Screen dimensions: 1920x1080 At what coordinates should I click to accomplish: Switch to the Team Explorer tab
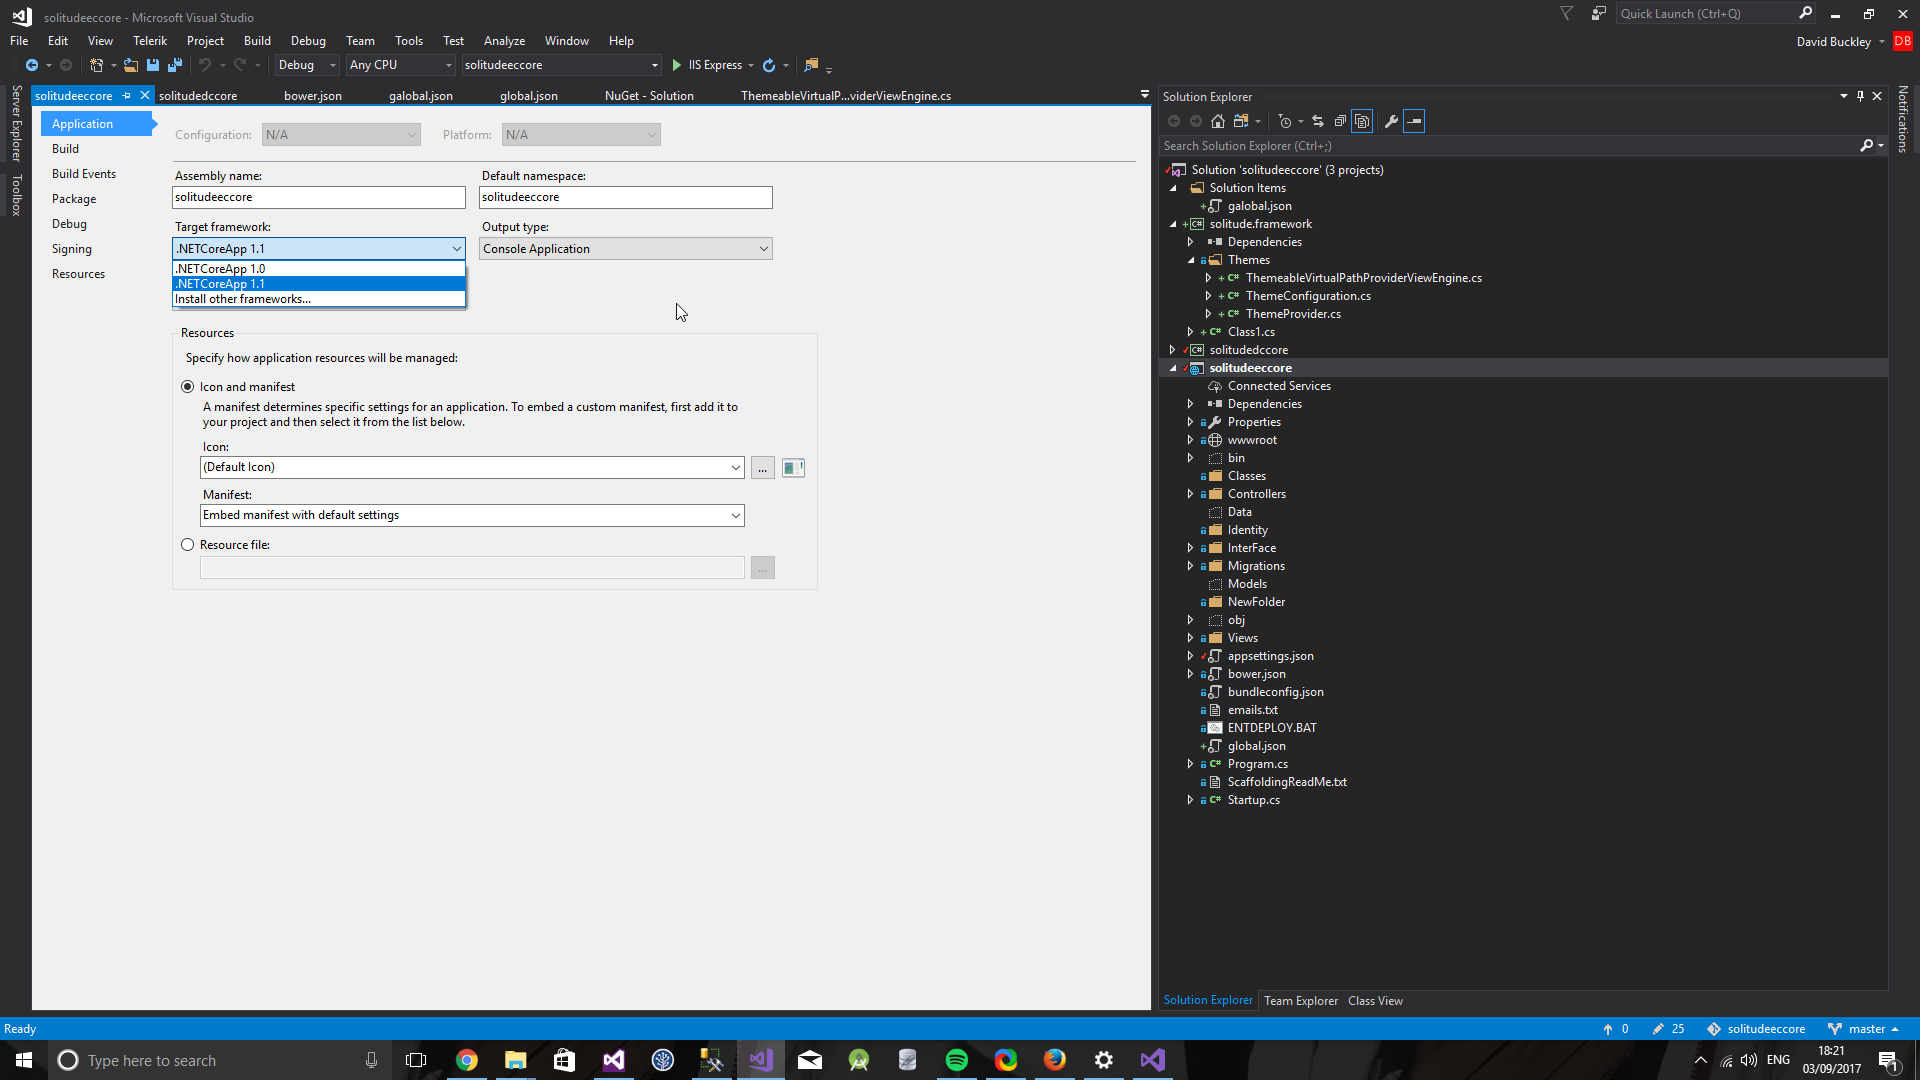(x=1301, y=1001)
